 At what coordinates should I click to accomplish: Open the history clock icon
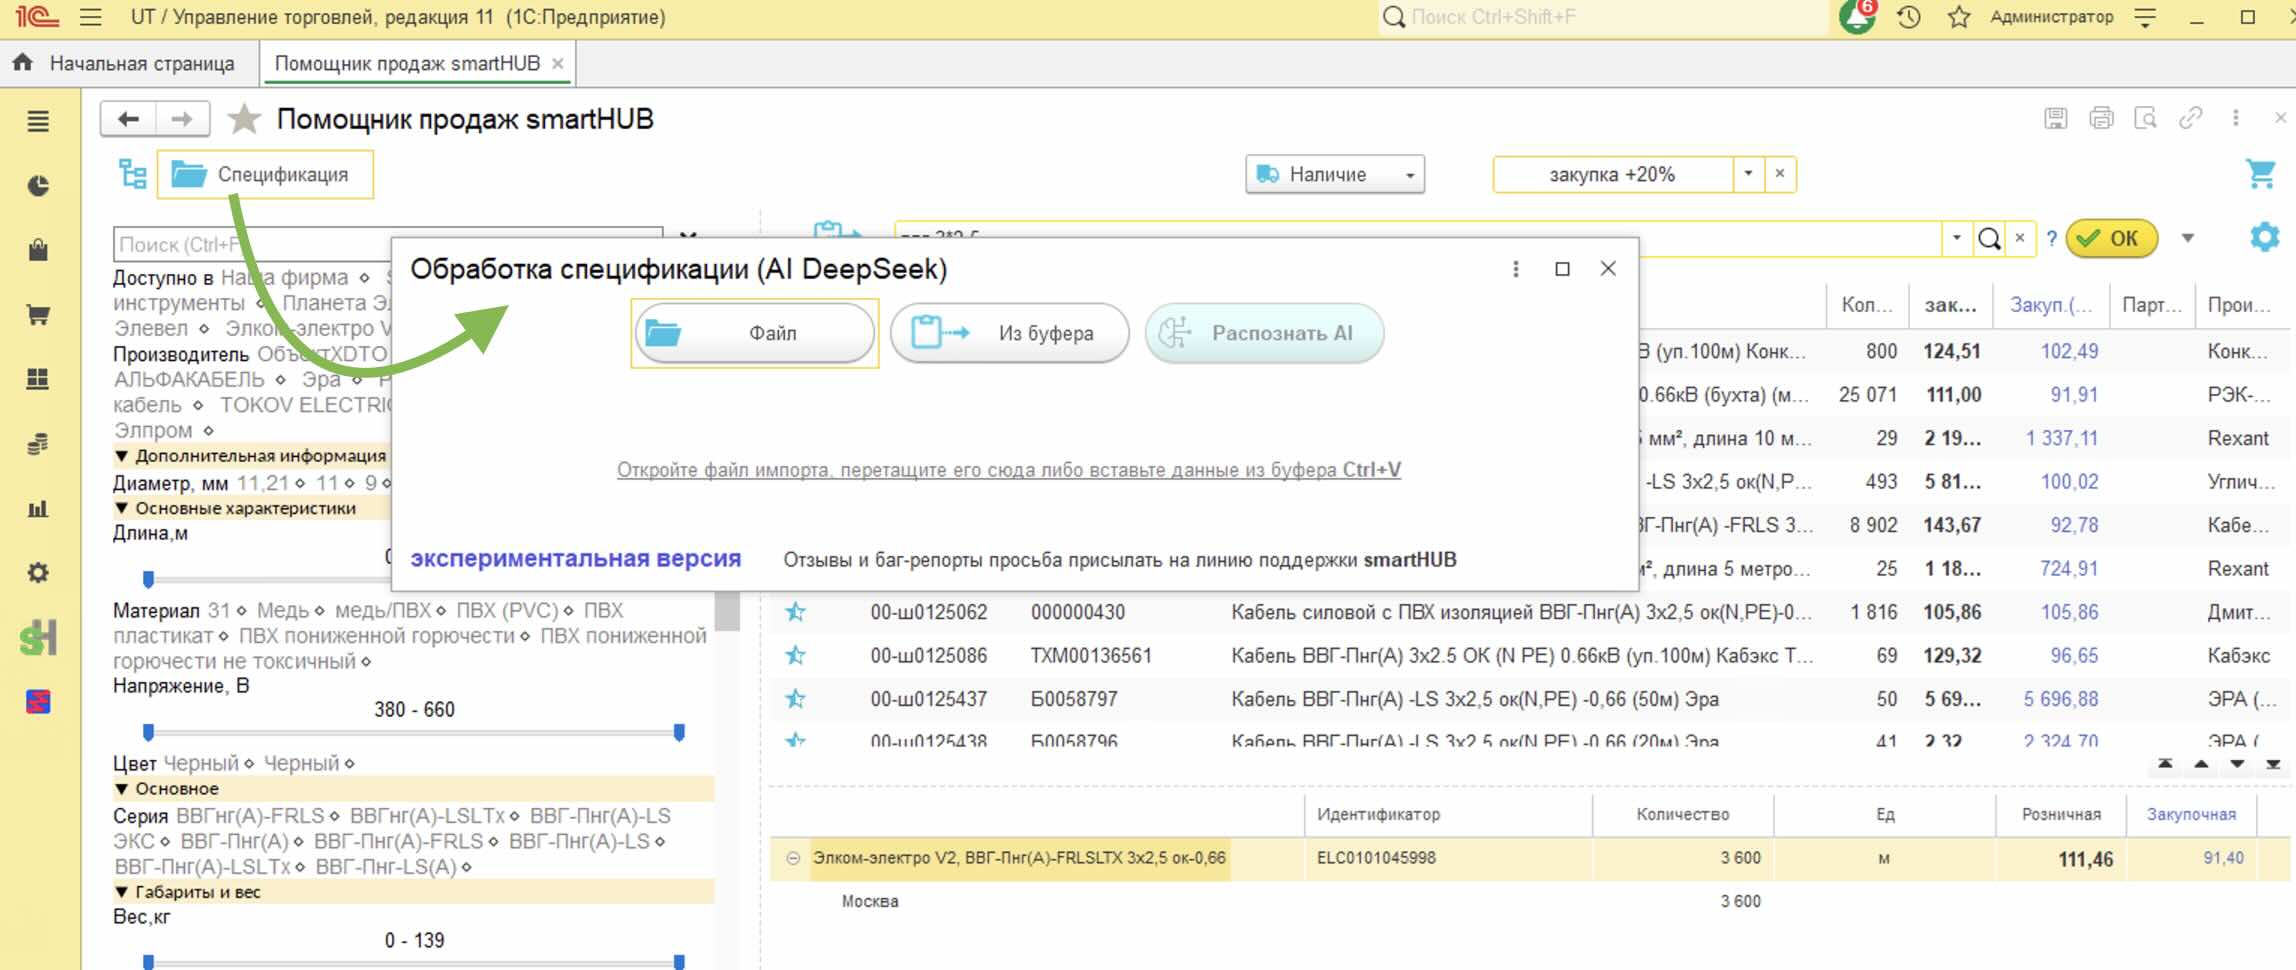(1909, 17)
